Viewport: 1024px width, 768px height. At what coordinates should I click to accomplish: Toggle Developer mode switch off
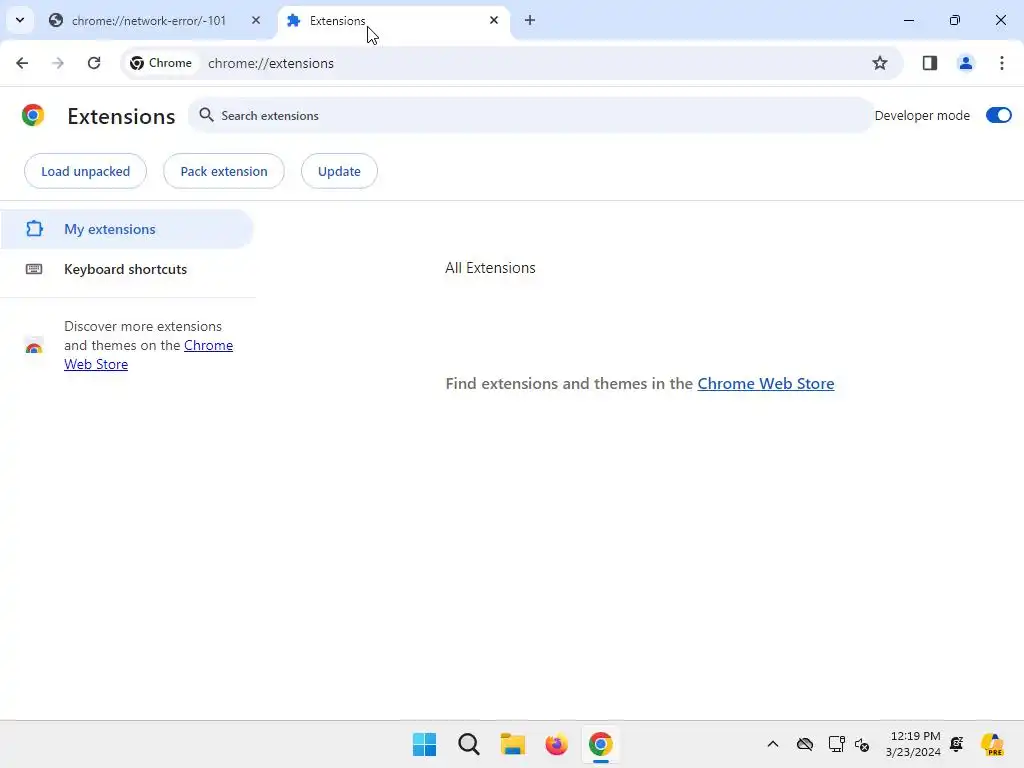(998, 116)
